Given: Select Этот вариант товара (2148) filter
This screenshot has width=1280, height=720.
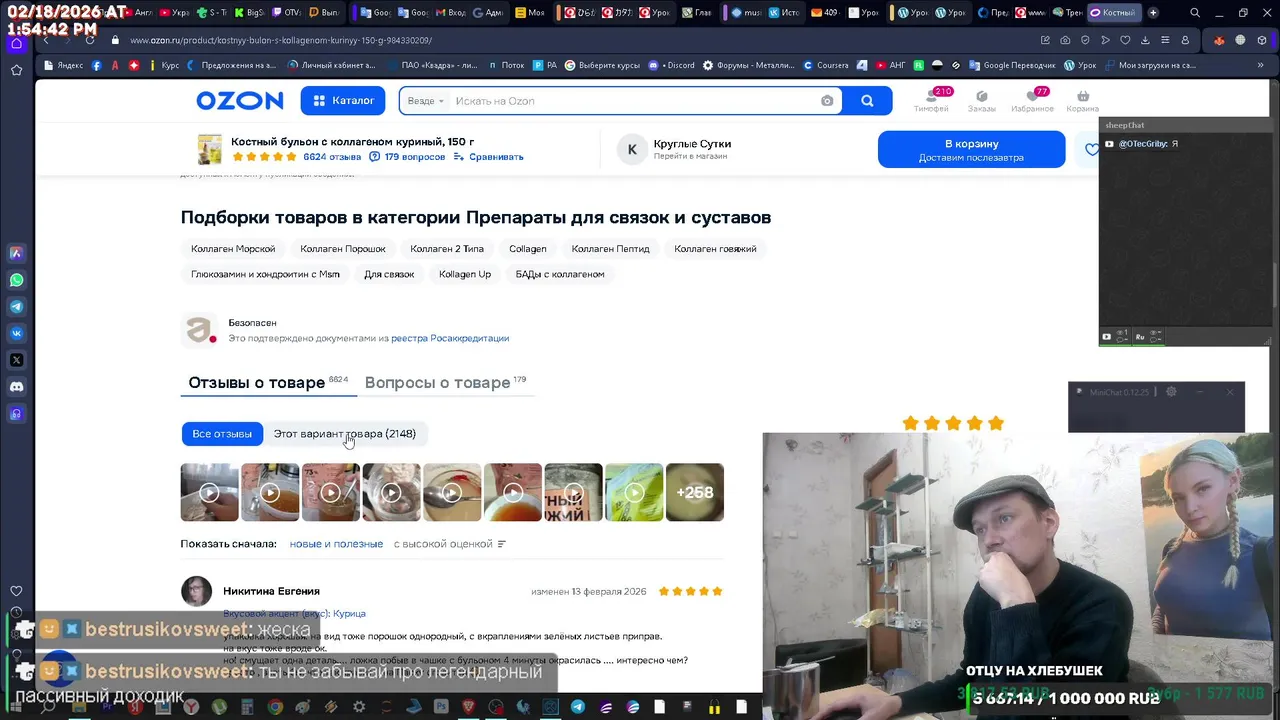Looking at the screenshot, I should tap(345, 434).
